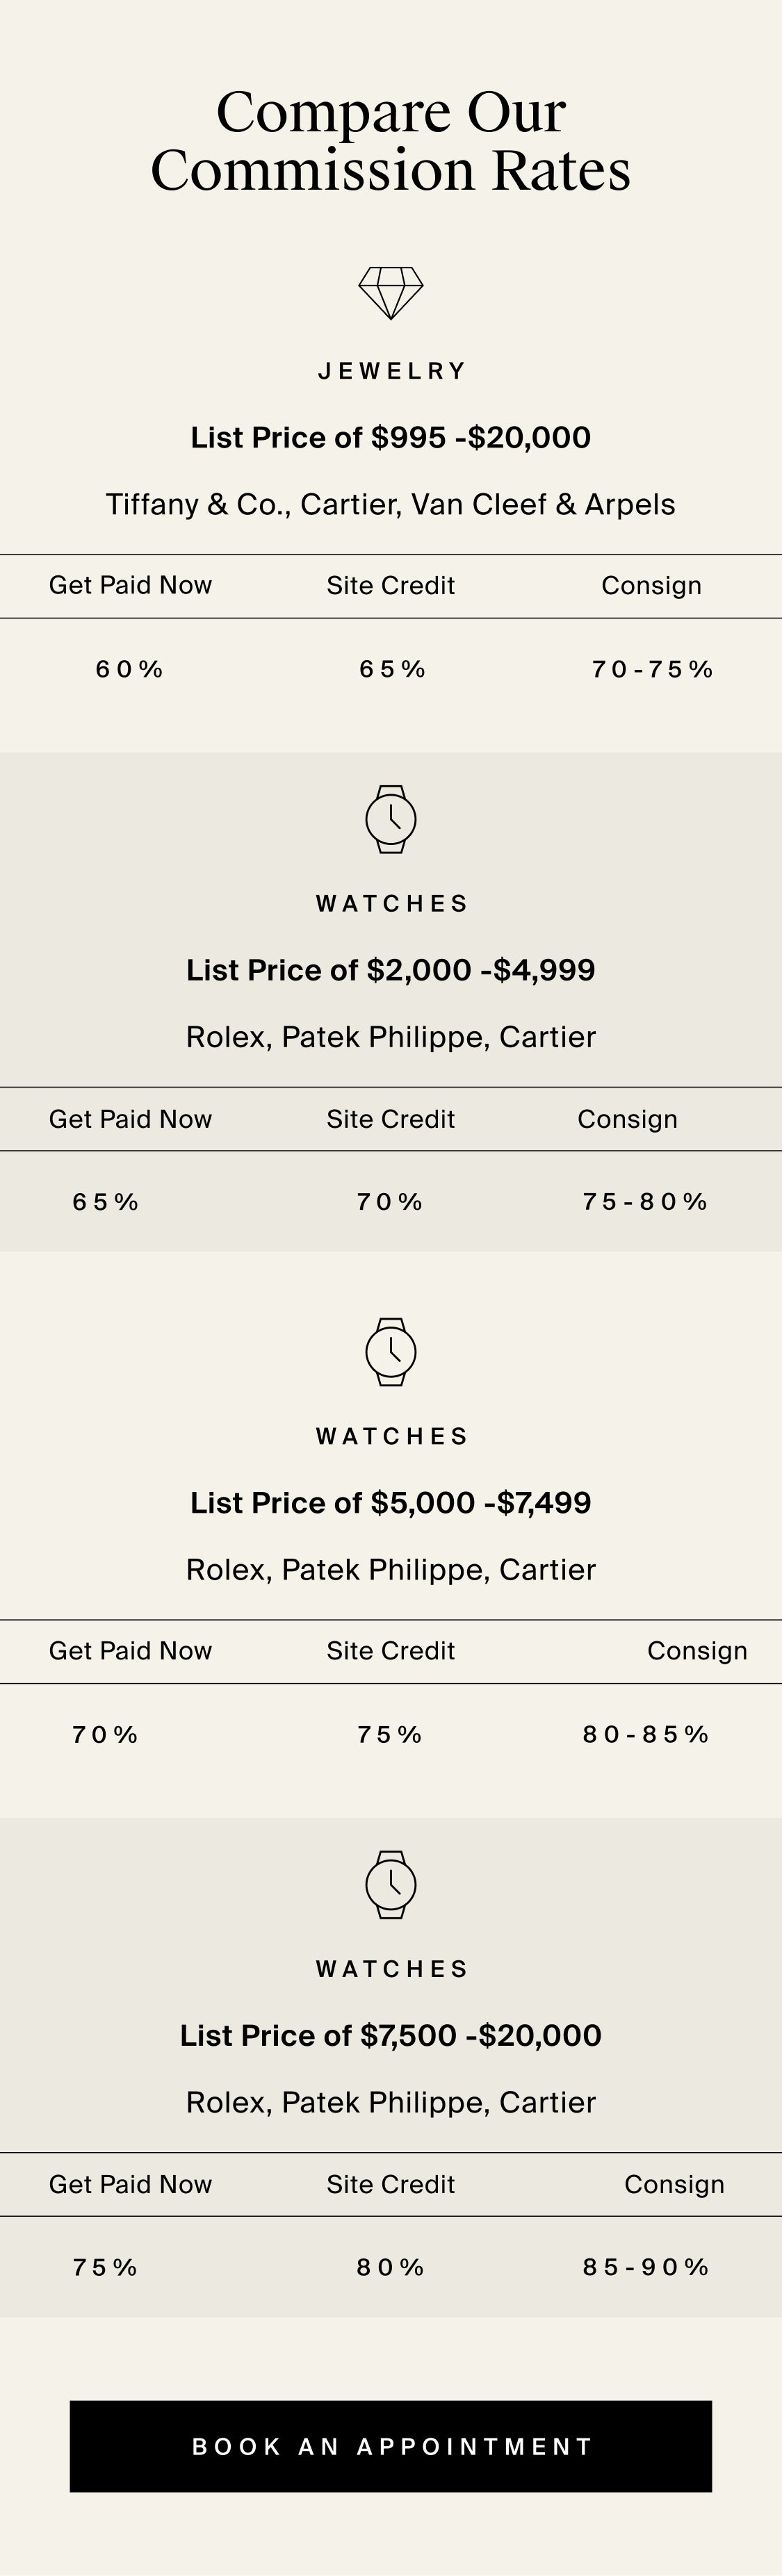Screen dimensions: 782x2576
Task: Click Tiffany & Co., Cartier, Van Cleef brands text
Action: pos(391,504)
